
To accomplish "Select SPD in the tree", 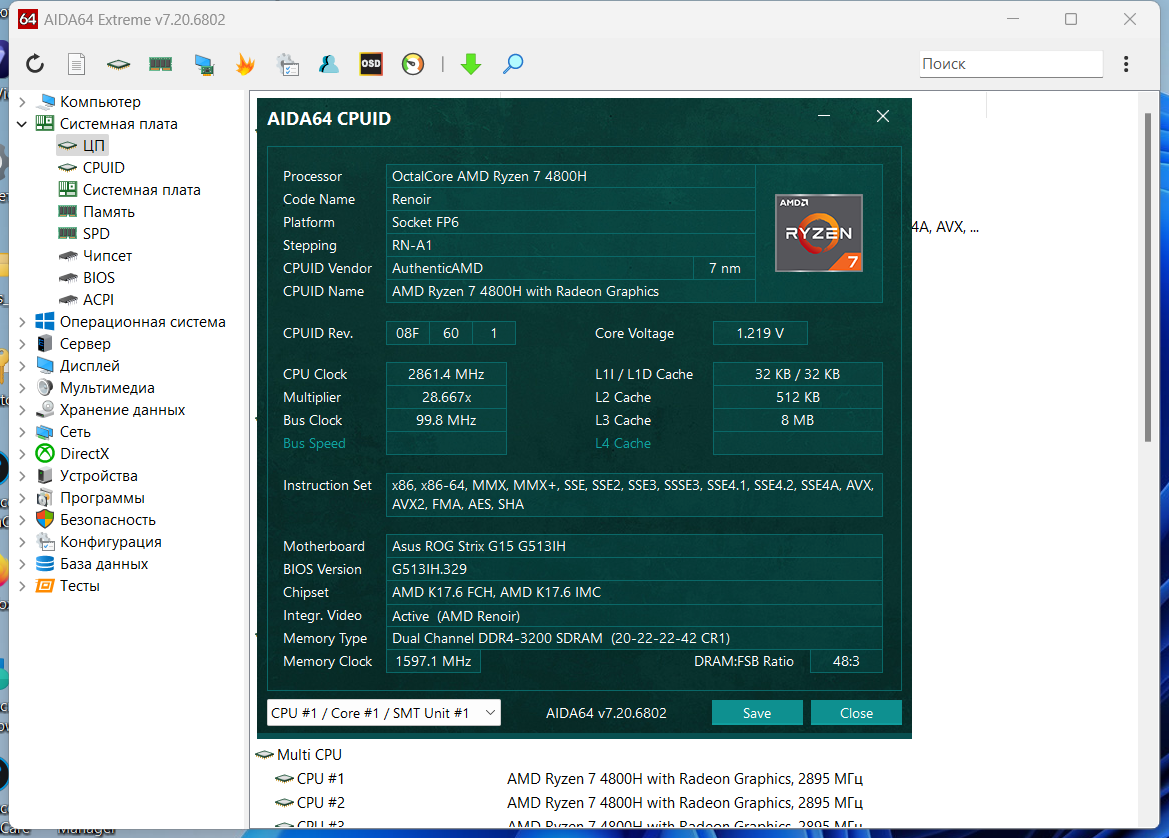I will click(96, 234).
